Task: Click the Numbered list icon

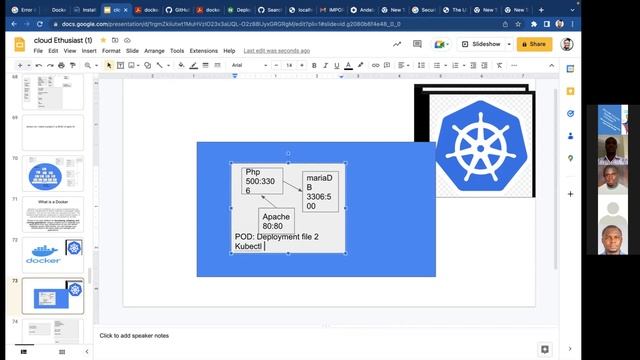Action: coord(455,65)
